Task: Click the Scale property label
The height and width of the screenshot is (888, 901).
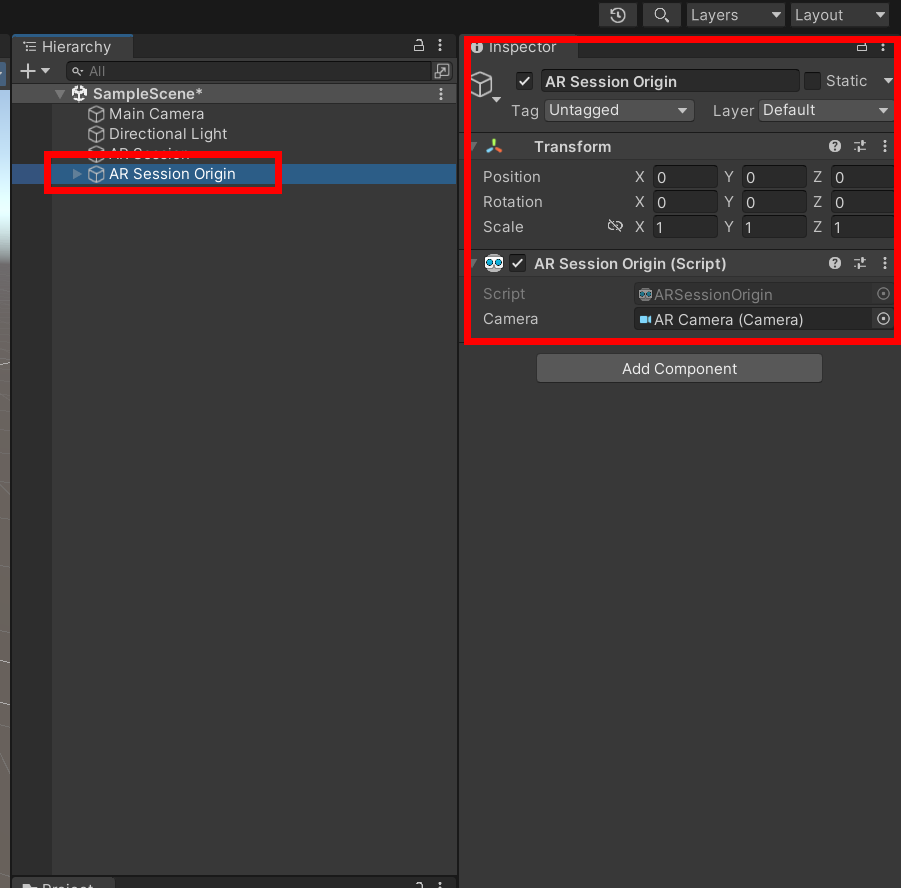Action: 503,226
